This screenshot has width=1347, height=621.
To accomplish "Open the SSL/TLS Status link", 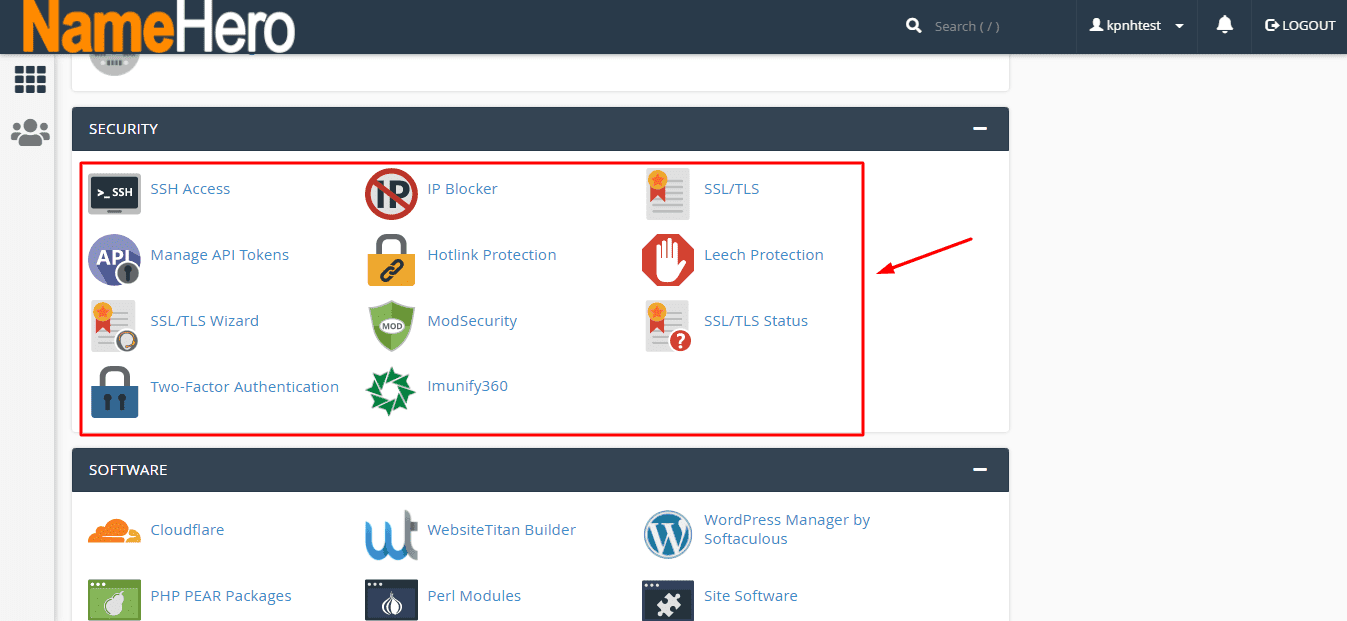I will coord(755,321).
